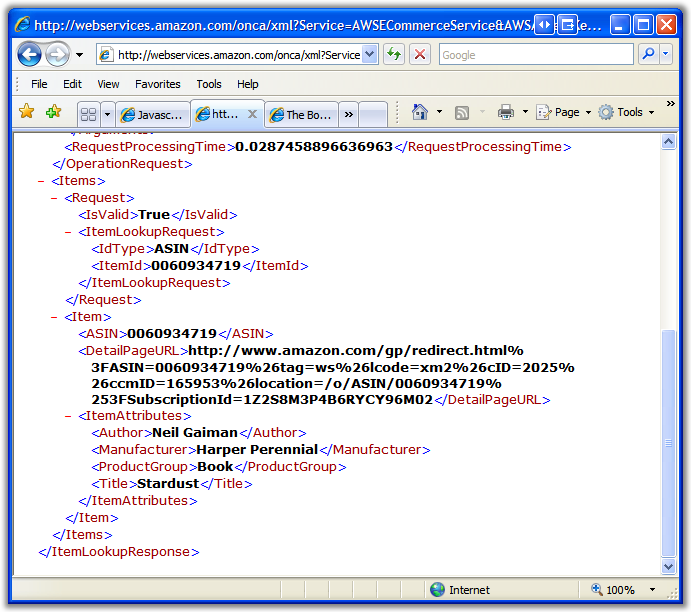Click the title bar window-arrow icon
Image resolution: width=691 pixels, height=612 pixels.
coord(568,25)
